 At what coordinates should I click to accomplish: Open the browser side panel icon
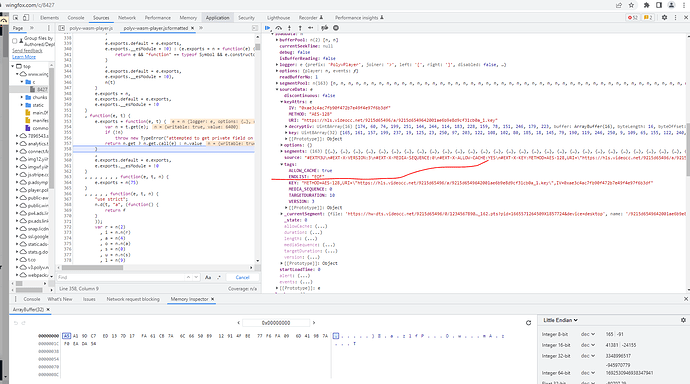[659, 5]
